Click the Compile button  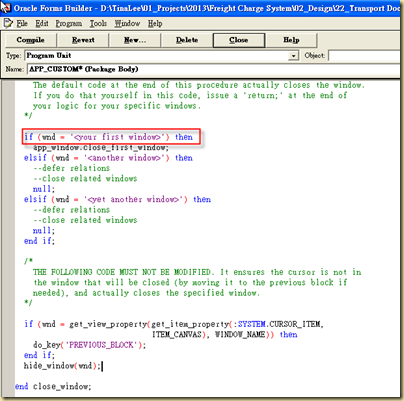tap(31, 40)
